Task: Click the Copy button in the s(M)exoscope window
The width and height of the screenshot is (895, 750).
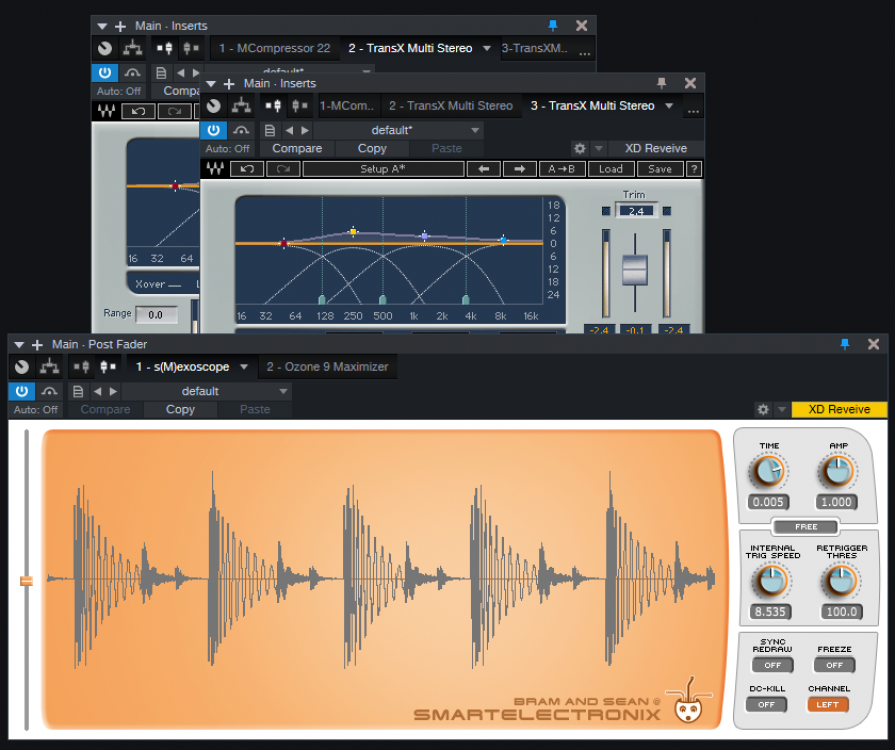Action: [x=180, y=409]
